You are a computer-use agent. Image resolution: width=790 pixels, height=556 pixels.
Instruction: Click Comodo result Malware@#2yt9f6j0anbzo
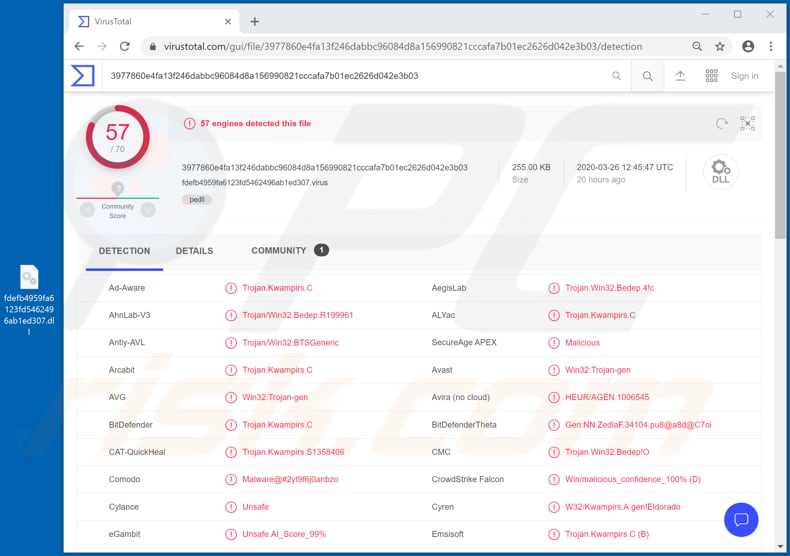point(290,479)
